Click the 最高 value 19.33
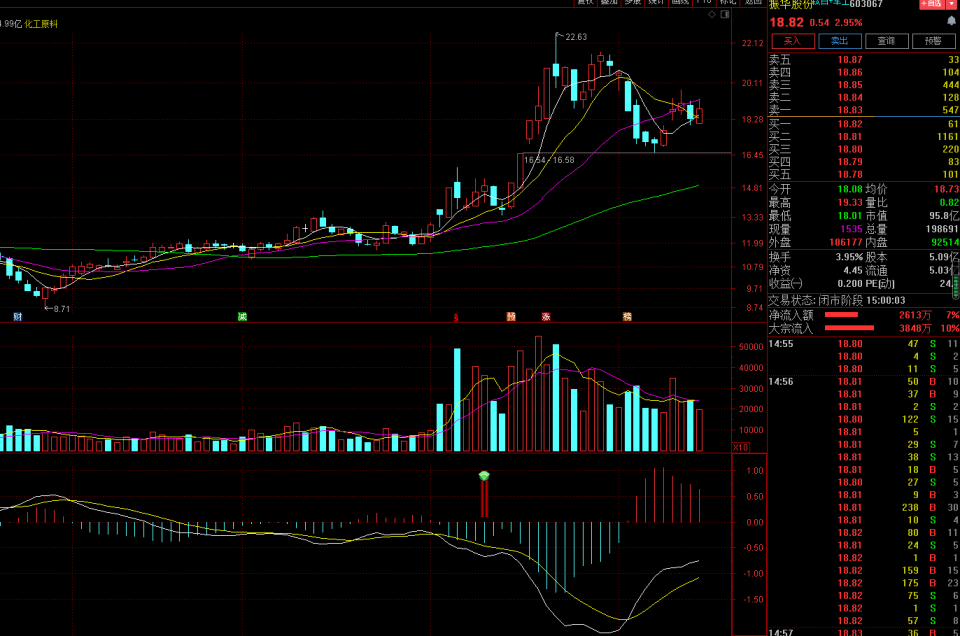Image resolution: width=960 pixels, height=636 pixels. pos(850,203)
